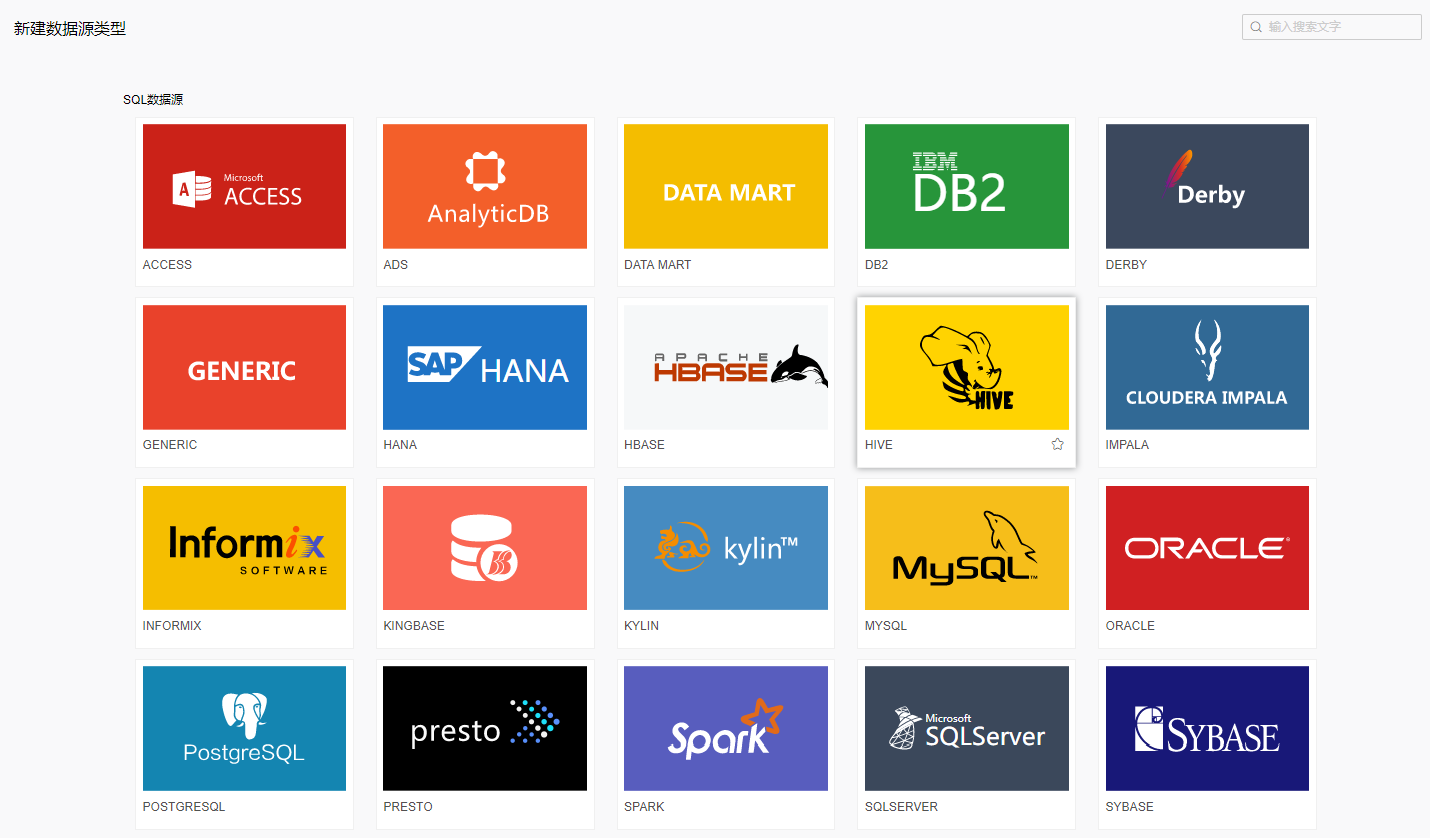The height and width of the screenshot is (838, 1430).
Task: Click the INFORMIX caption text
Action: tap(172, 626)
